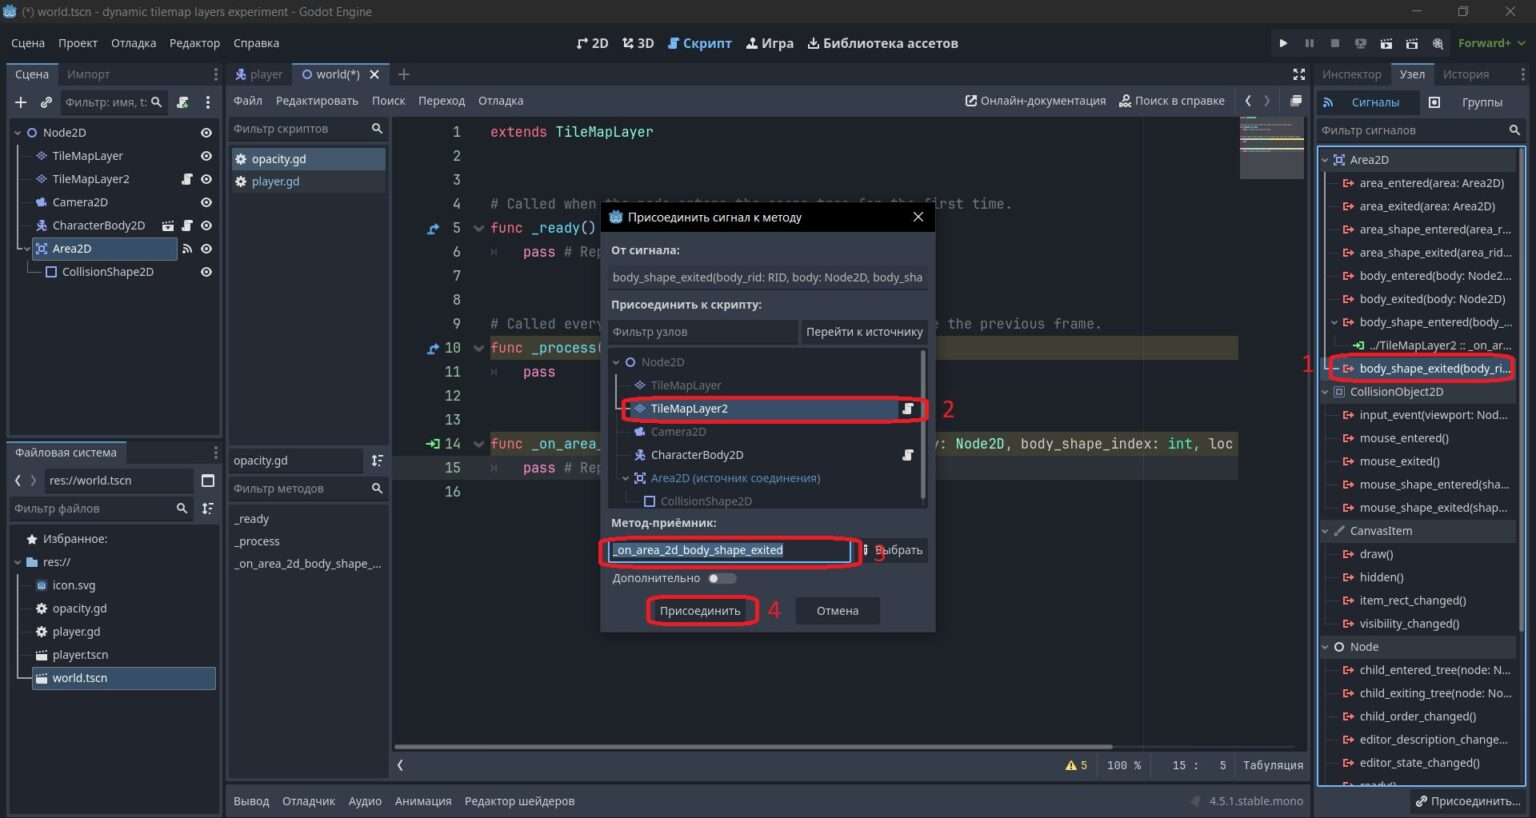Switch to 3D workspace
Screen dimensions: 1536x818
(638, 43)
